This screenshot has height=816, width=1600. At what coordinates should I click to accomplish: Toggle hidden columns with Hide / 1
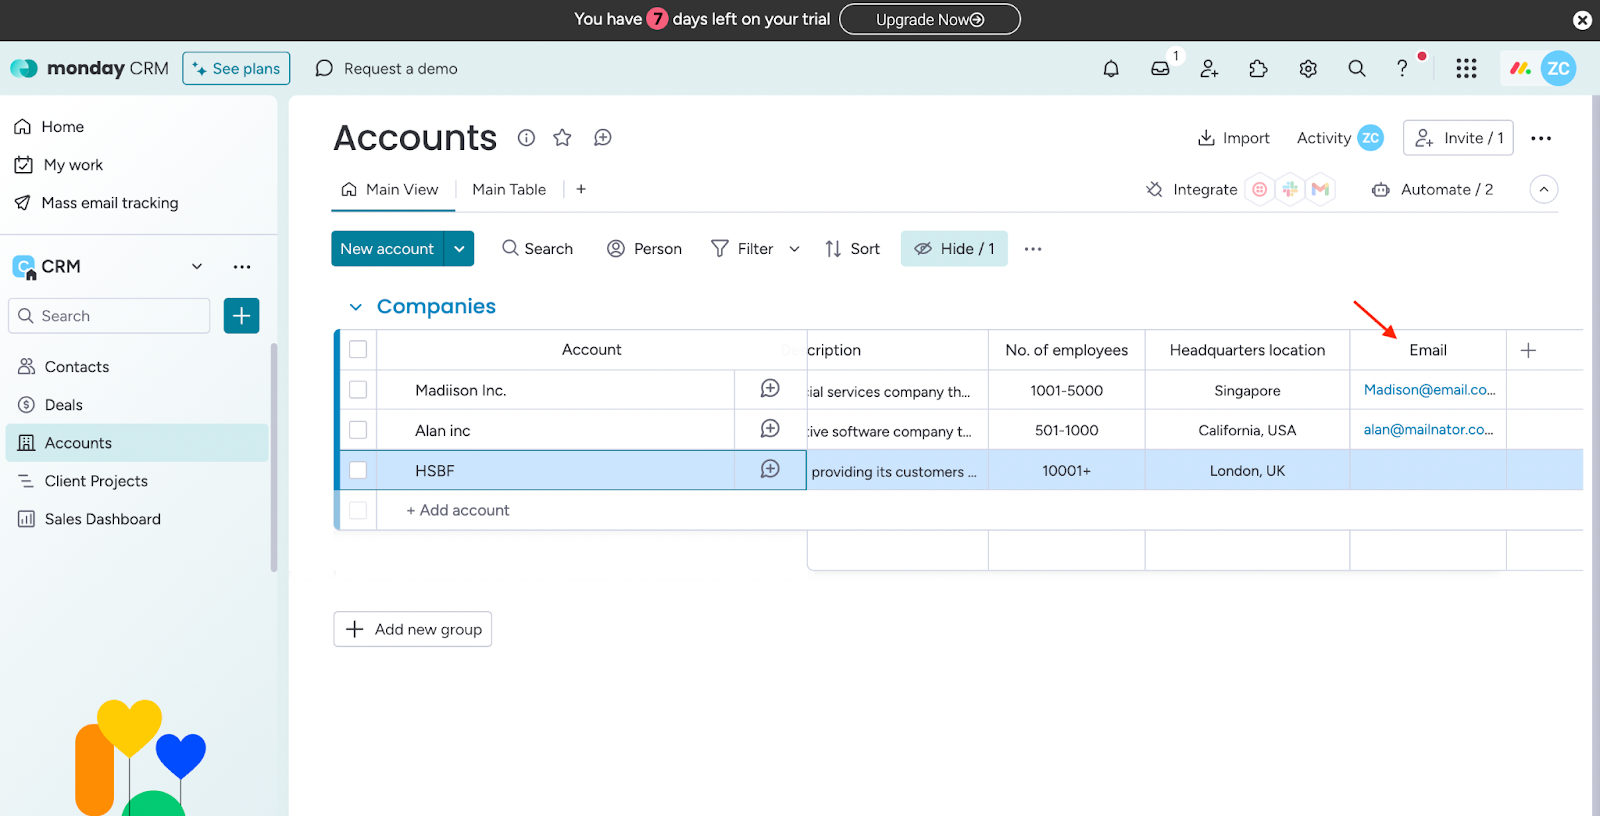[x=954, y=249]
